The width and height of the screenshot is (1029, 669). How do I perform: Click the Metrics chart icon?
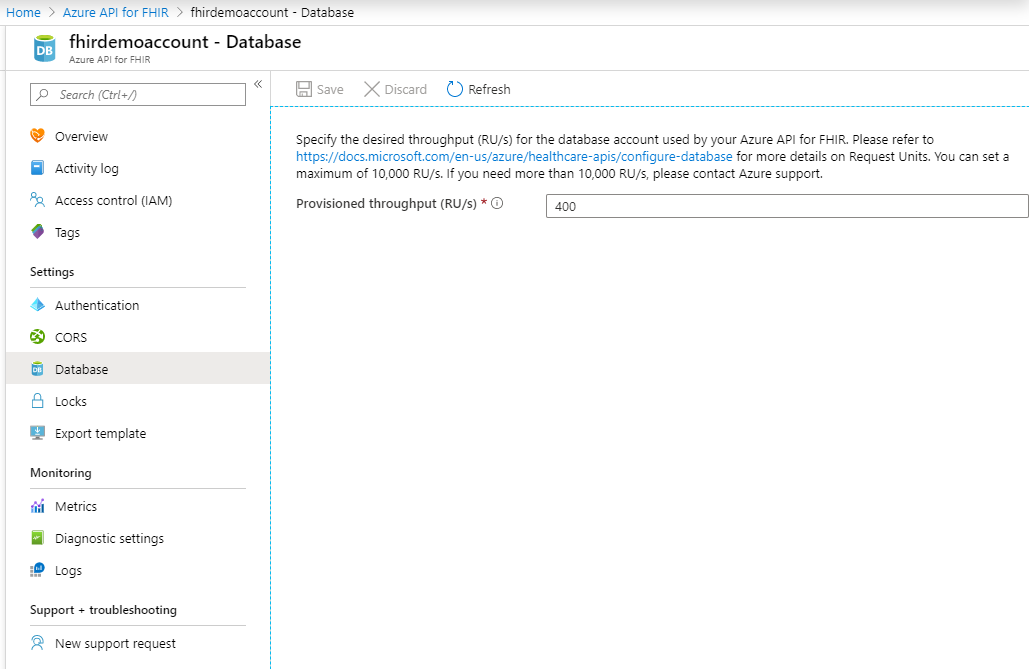coord(38,506)
